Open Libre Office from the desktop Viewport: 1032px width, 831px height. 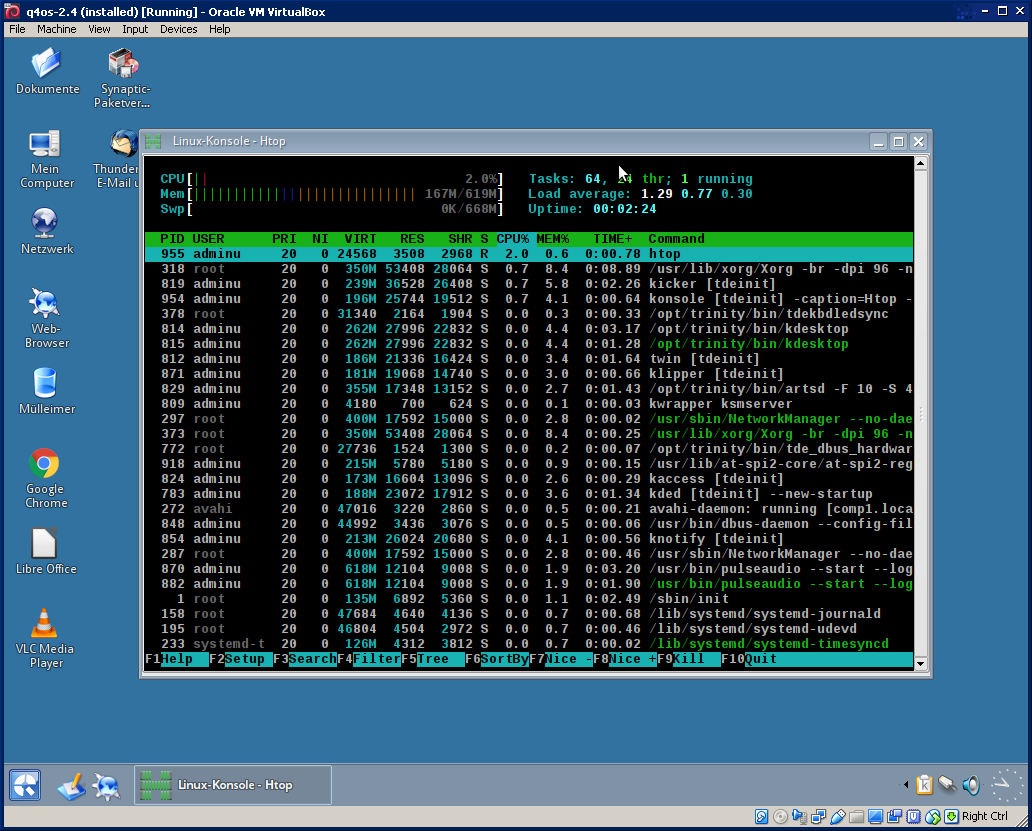pyautogui.click(x=45, y=543)
